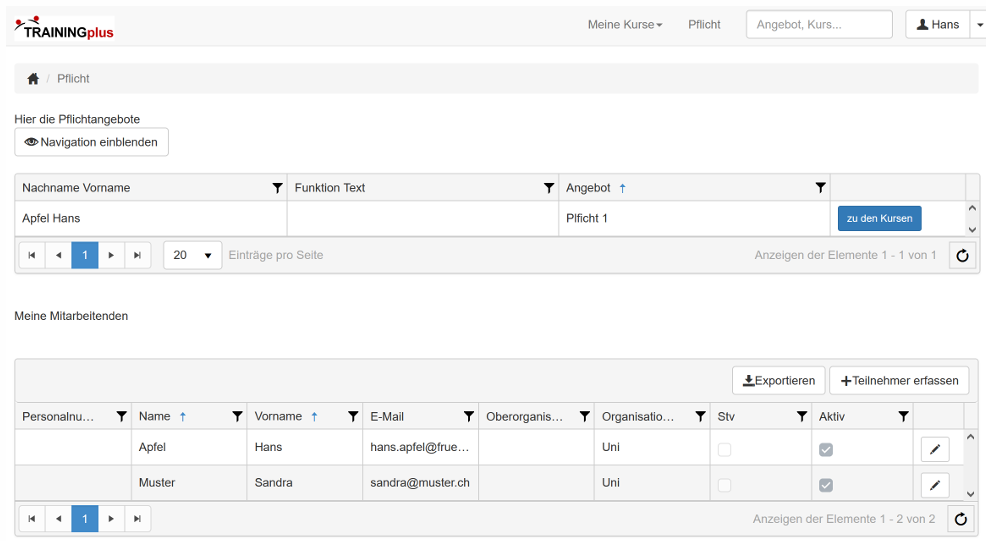This screenshot has height=541, width=986.
Task: Click Teilnehmer erfassen button
Action: [899, 380]
